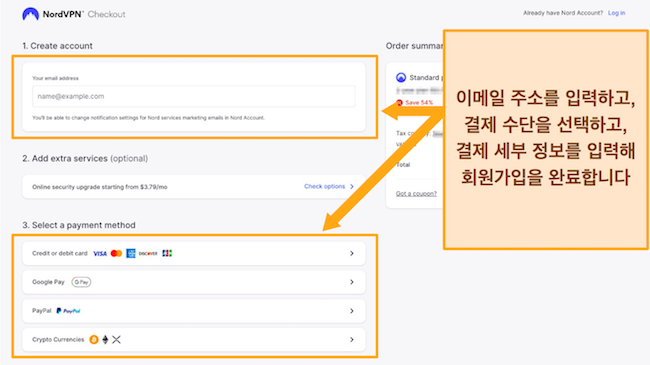650x365 pixels.
Task: Click the XRP crypto icon
Action: [116, 340]
